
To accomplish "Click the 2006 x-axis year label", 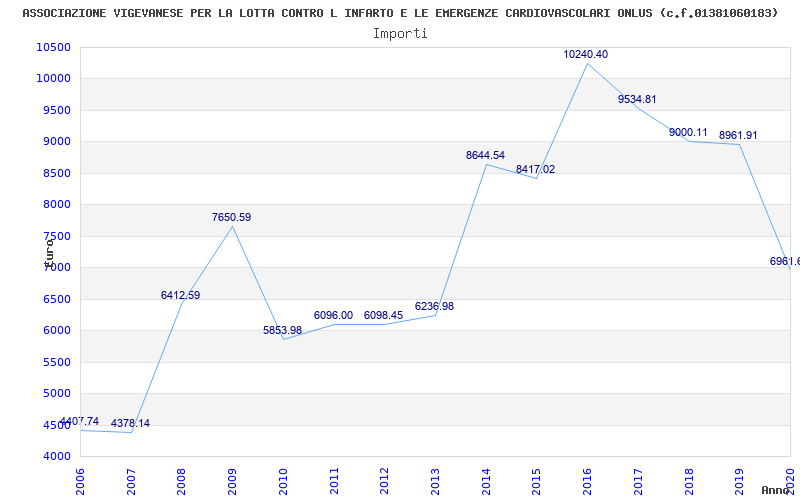I will pos(80,481).
